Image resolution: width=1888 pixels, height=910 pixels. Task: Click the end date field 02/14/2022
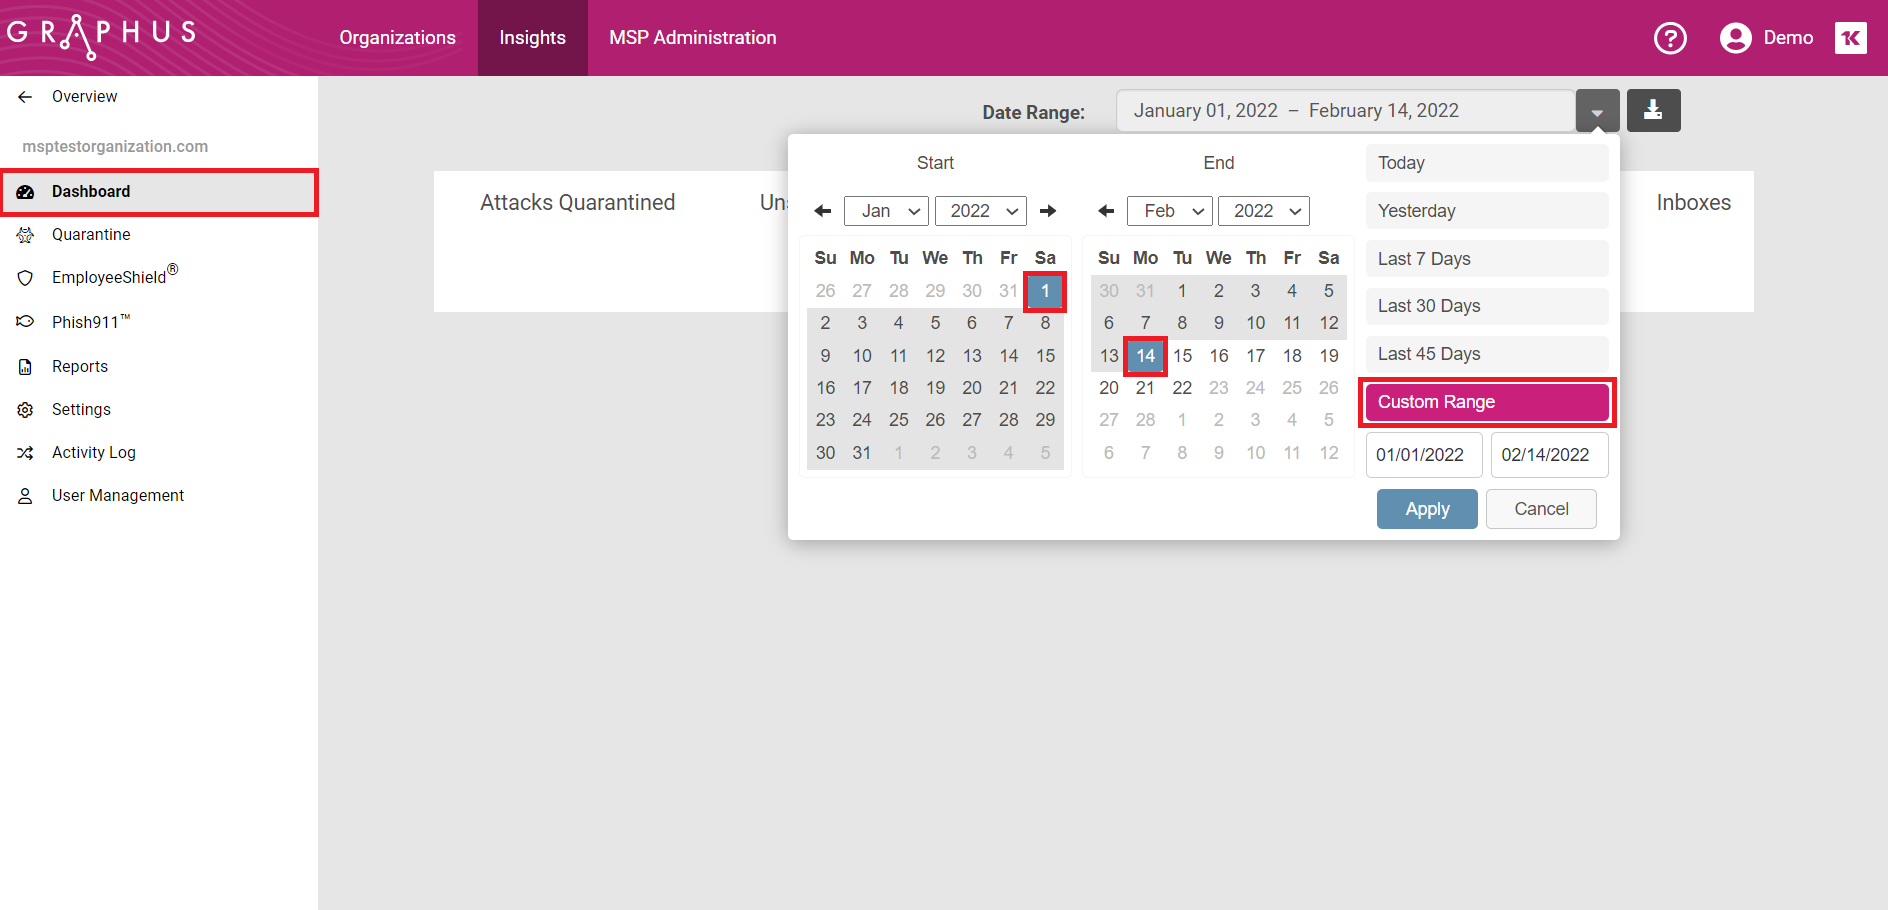1549,455
